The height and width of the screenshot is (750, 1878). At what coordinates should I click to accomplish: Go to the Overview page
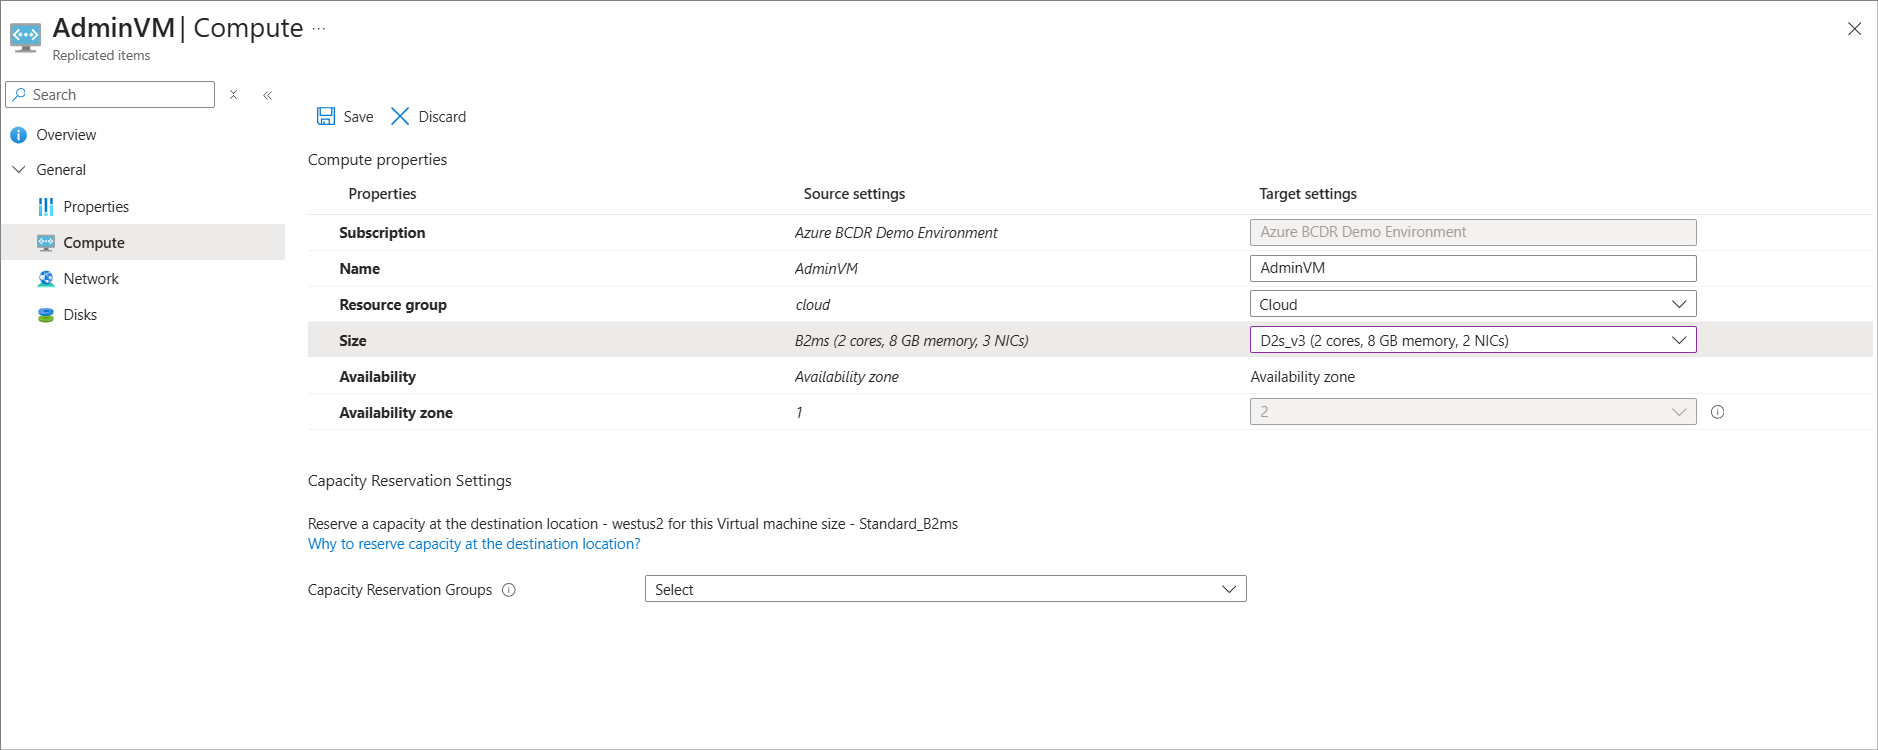tap(66, 135)
